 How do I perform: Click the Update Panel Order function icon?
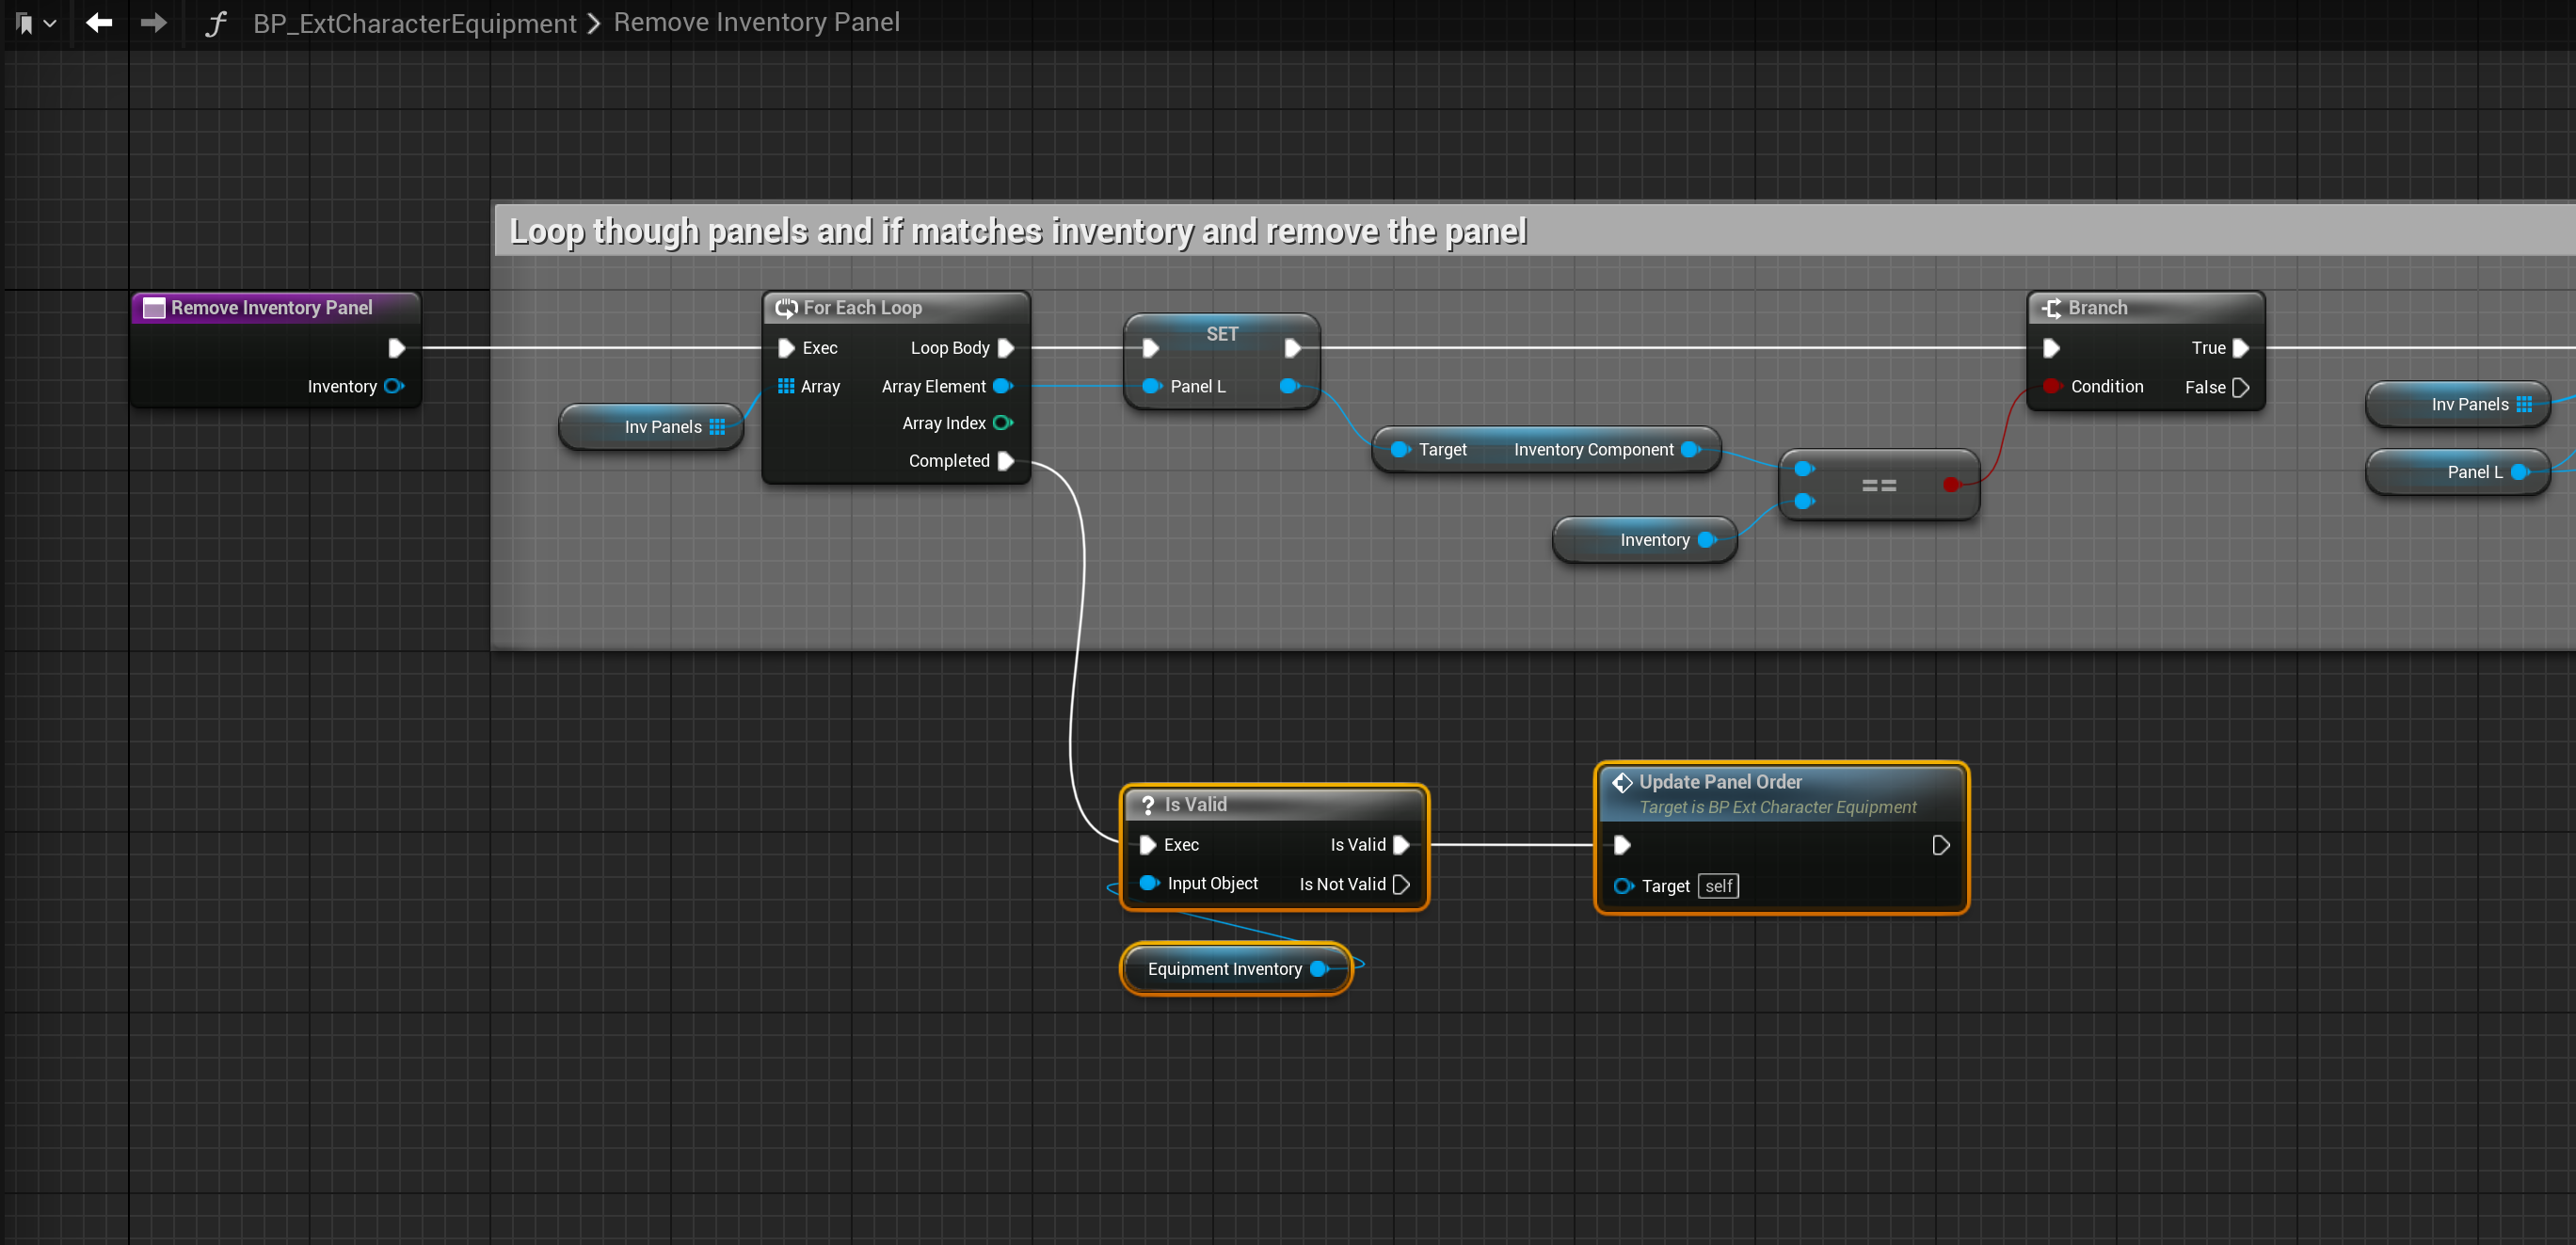(1622, 782)
